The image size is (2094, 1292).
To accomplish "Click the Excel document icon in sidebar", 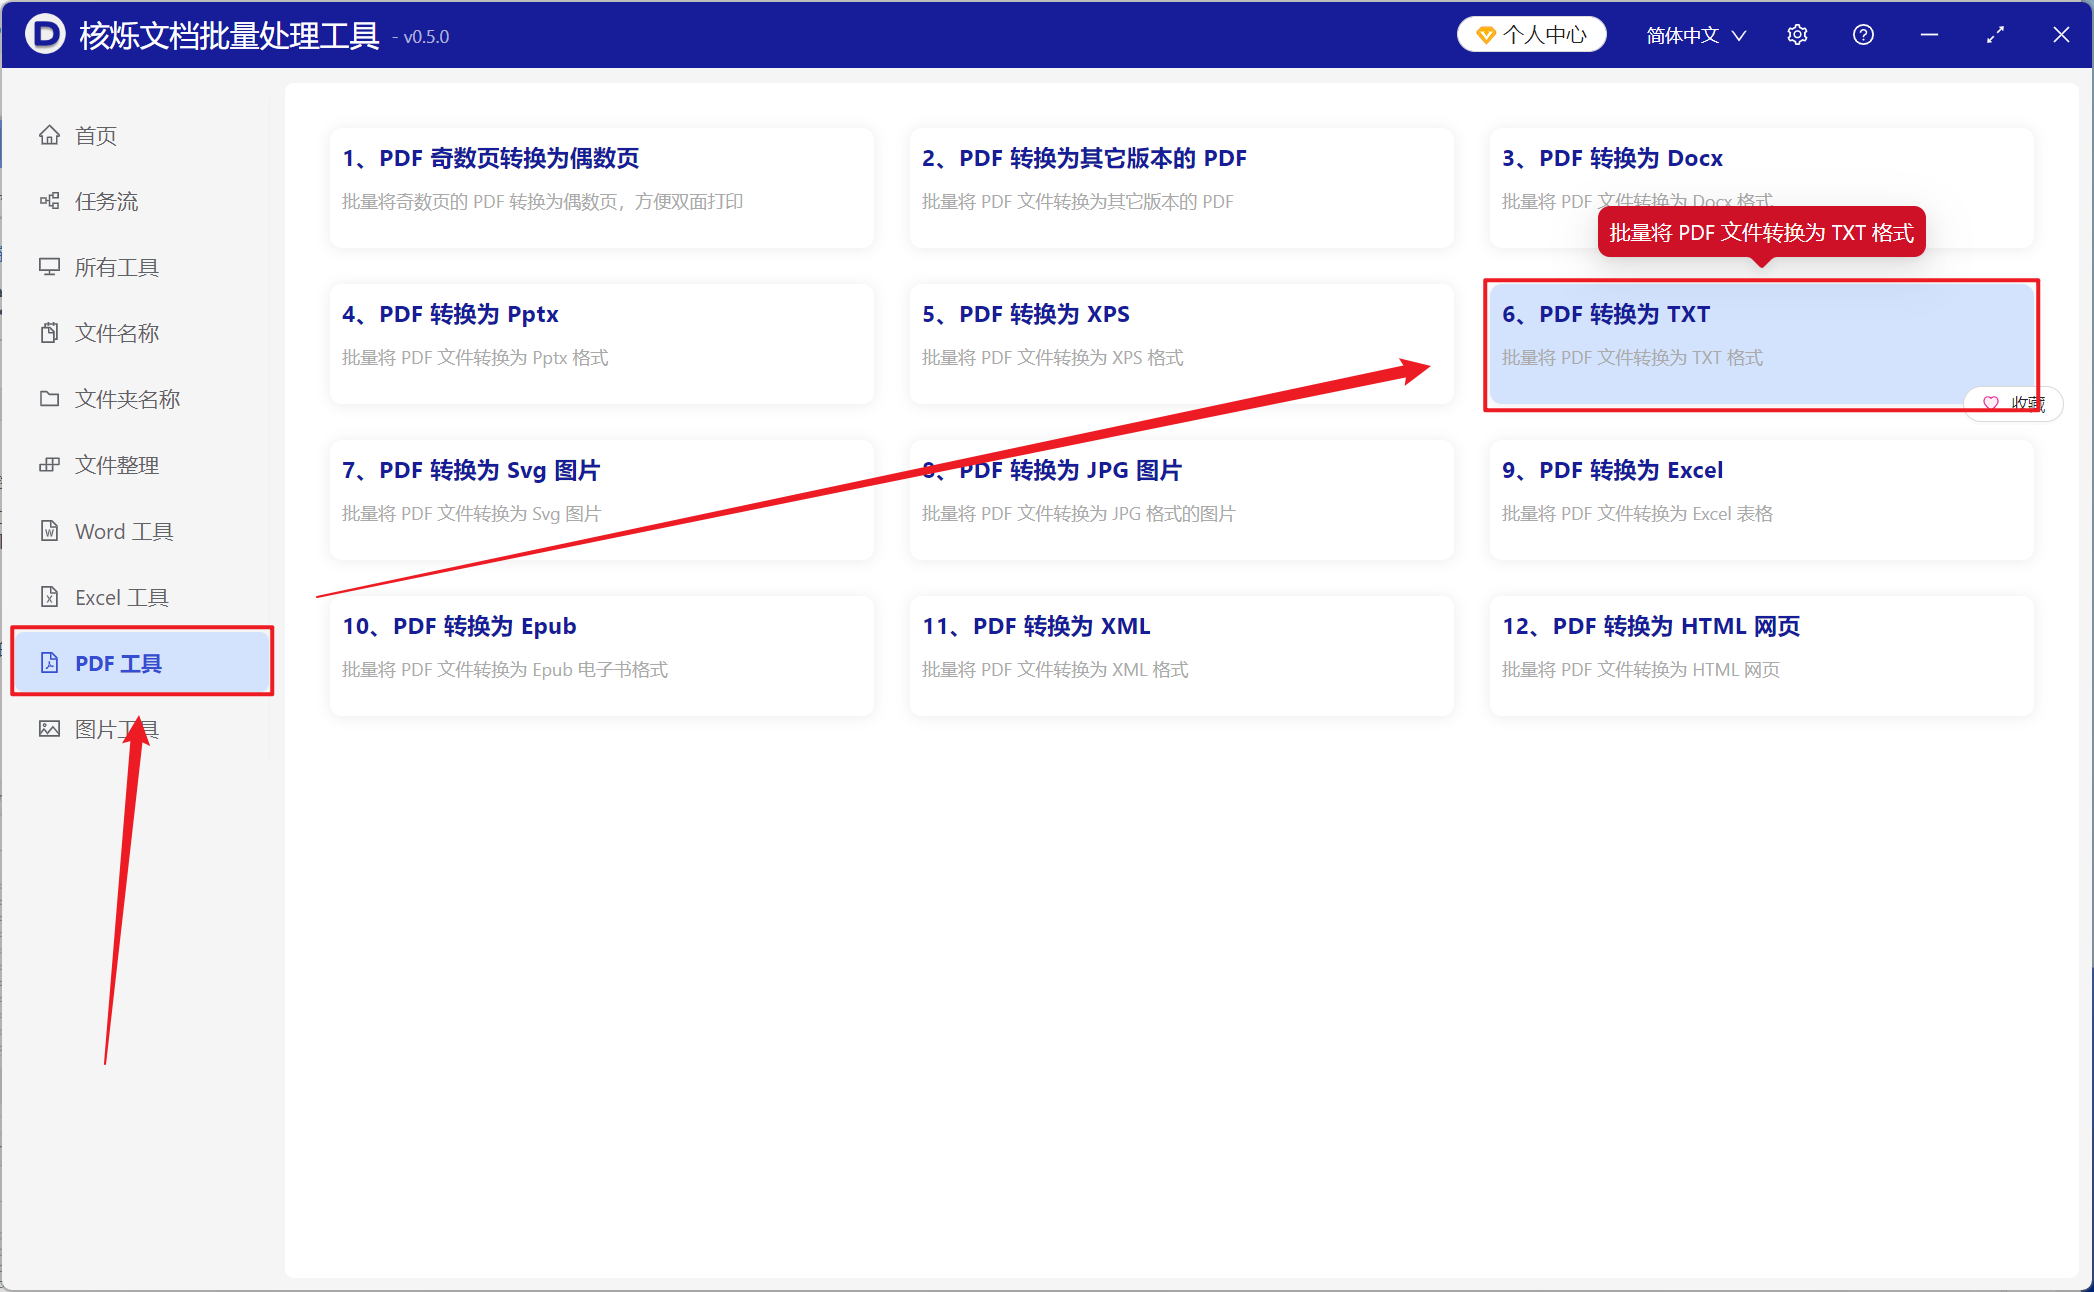I will (49, 597).
